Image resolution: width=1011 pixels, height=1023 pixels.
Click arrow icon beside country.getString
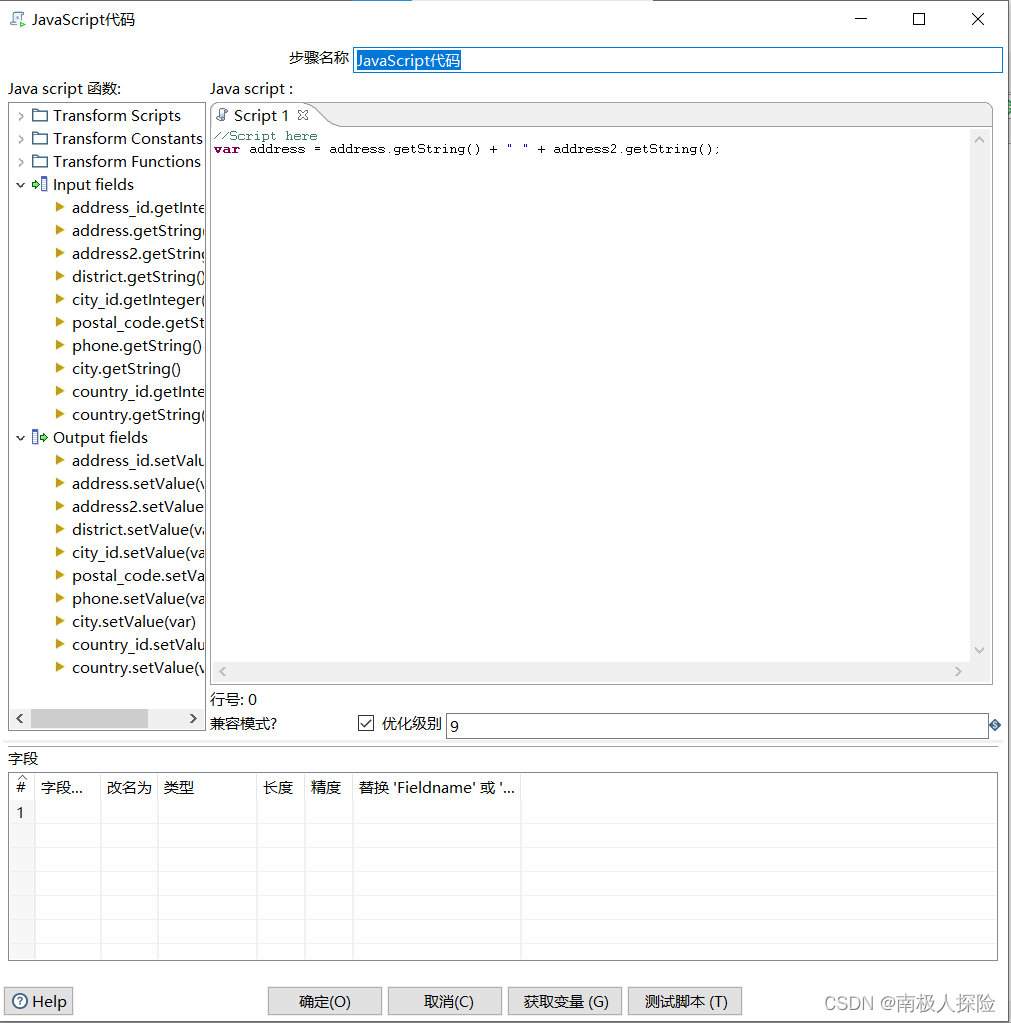click(x=60, y=414)
